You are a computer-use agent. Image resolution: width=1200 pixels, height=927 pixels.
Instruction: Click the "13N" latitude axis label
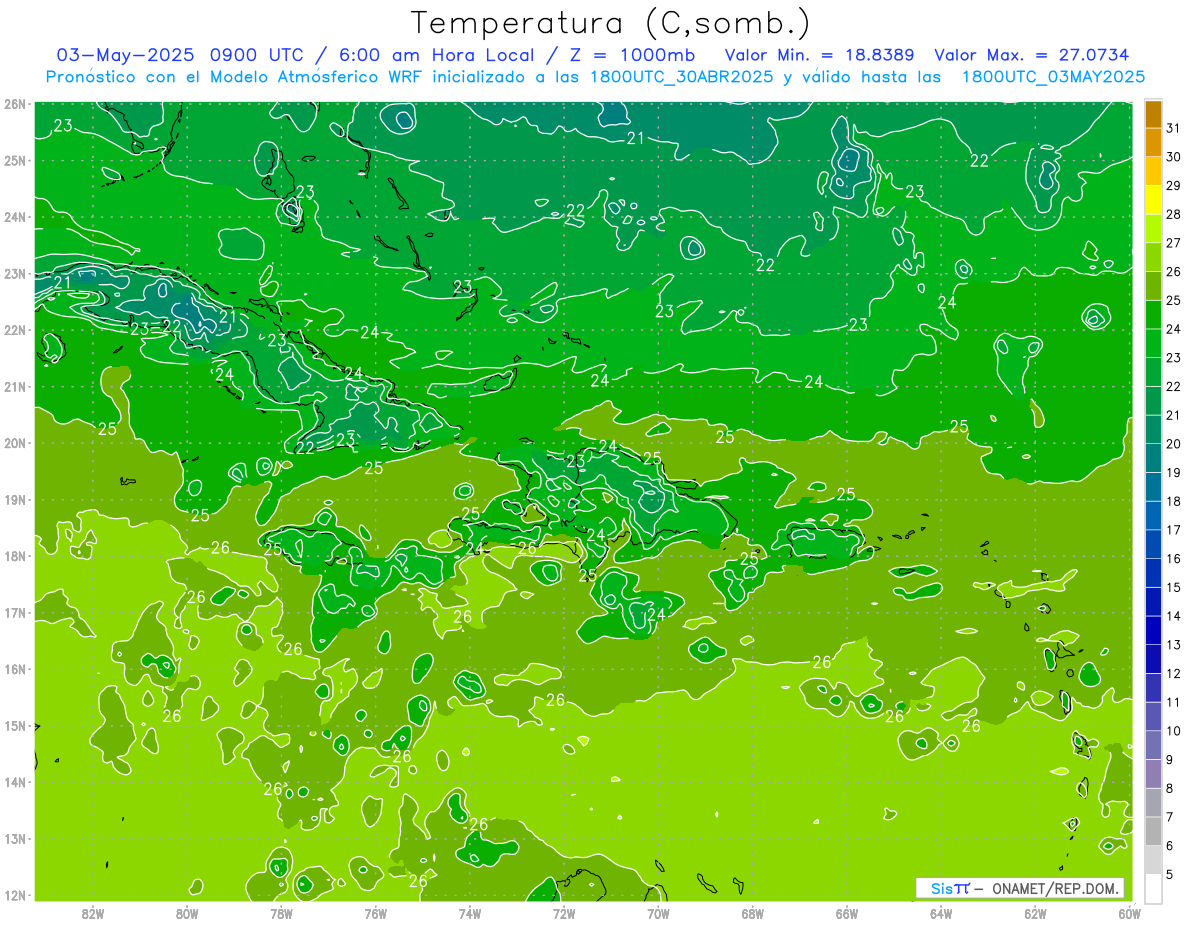[x=15, y=838]
